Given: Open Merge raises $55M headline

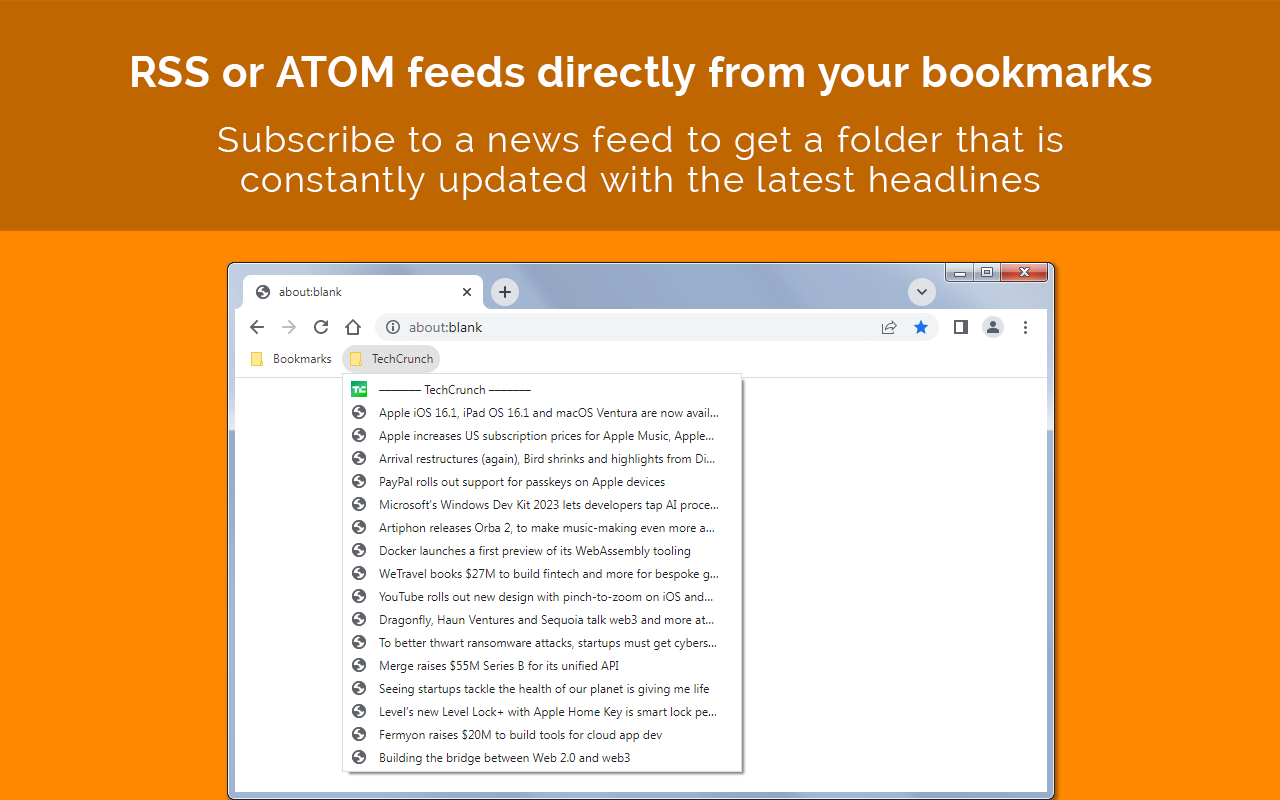Looking at the screenshot, I should click(542, 666).
